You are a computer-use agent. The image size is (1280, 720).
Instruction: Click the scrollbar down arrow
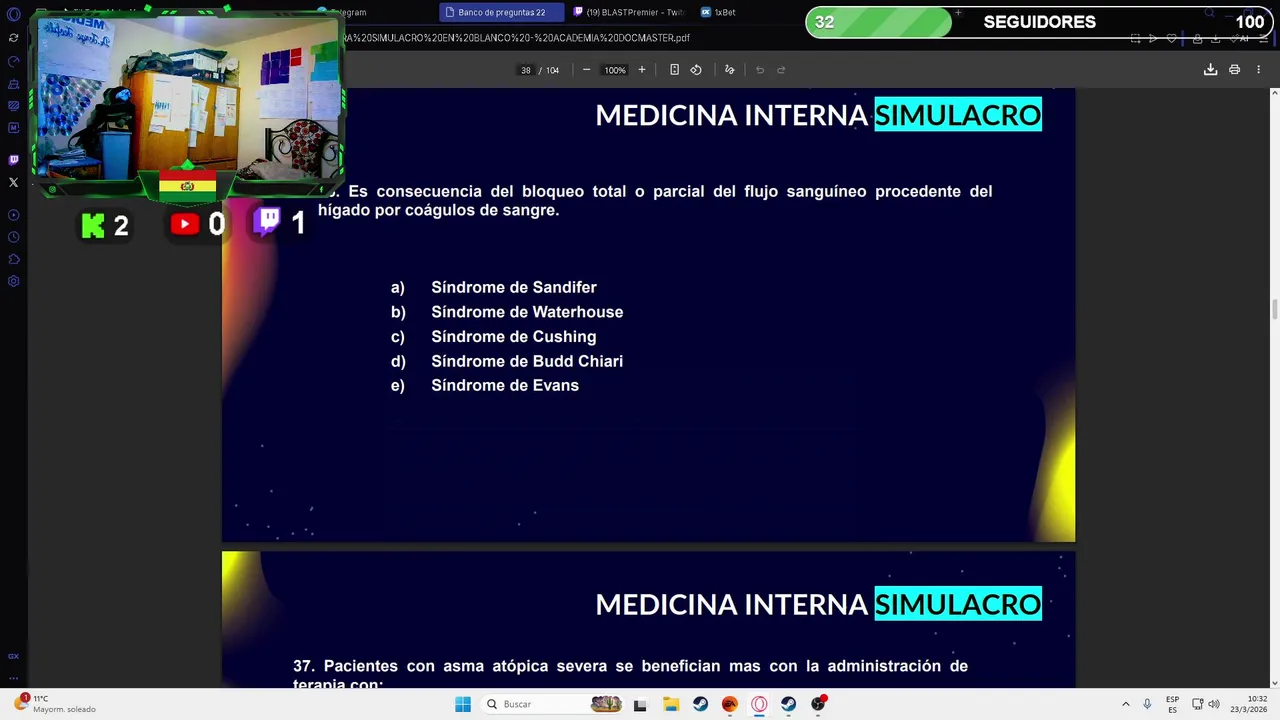(x=1274, y=682)
